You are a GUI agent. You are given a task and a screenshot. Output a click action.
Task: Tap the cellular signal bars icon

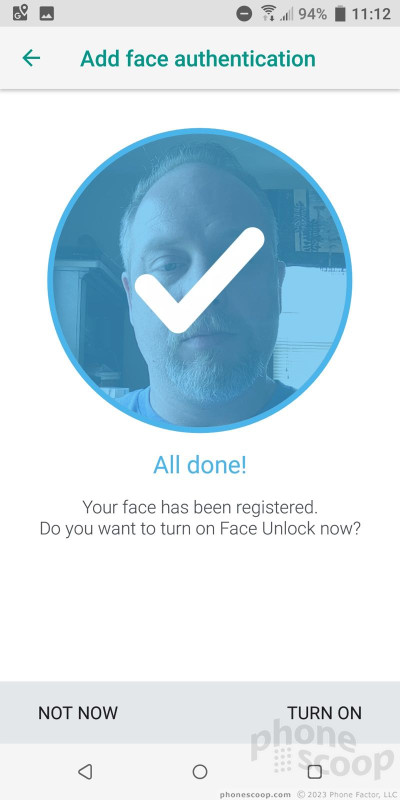286,14
